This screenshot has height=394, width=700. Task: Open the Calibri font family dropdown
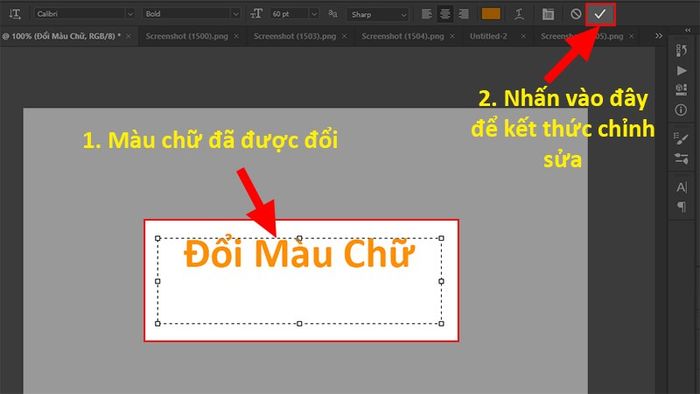pyautogui.click(x=84, y=14)
